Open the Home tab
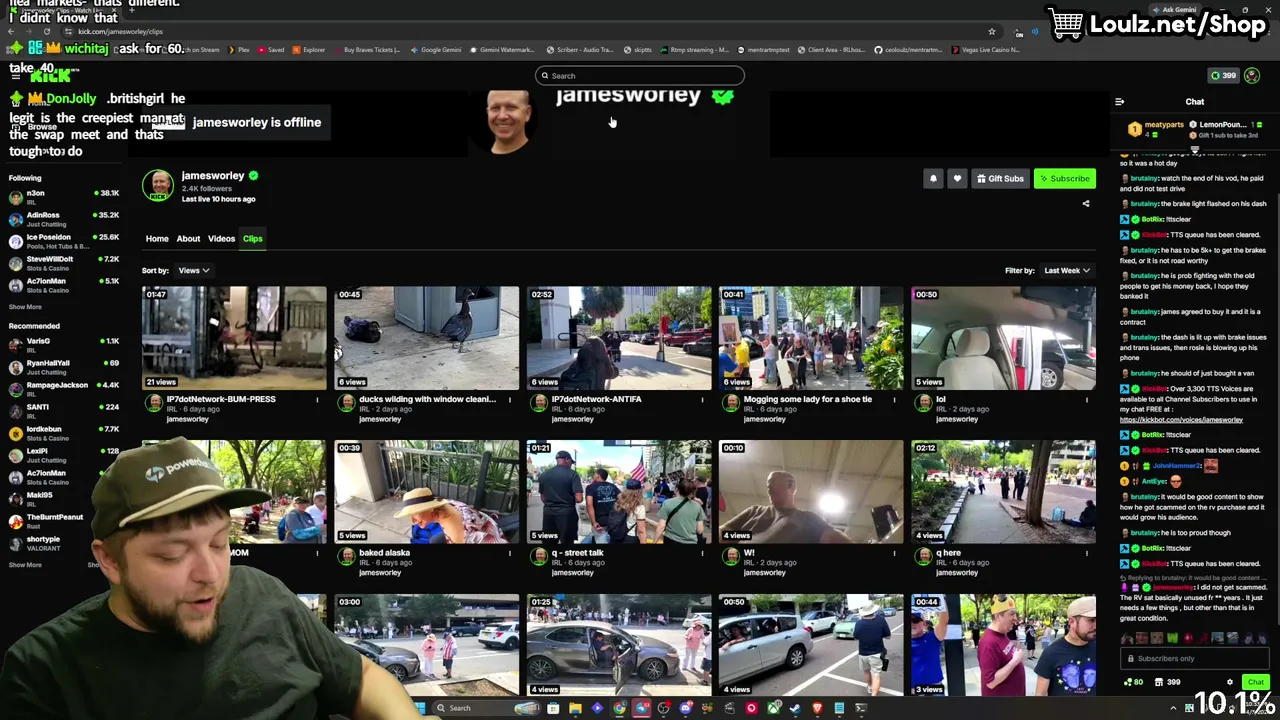 coord(157,238)
